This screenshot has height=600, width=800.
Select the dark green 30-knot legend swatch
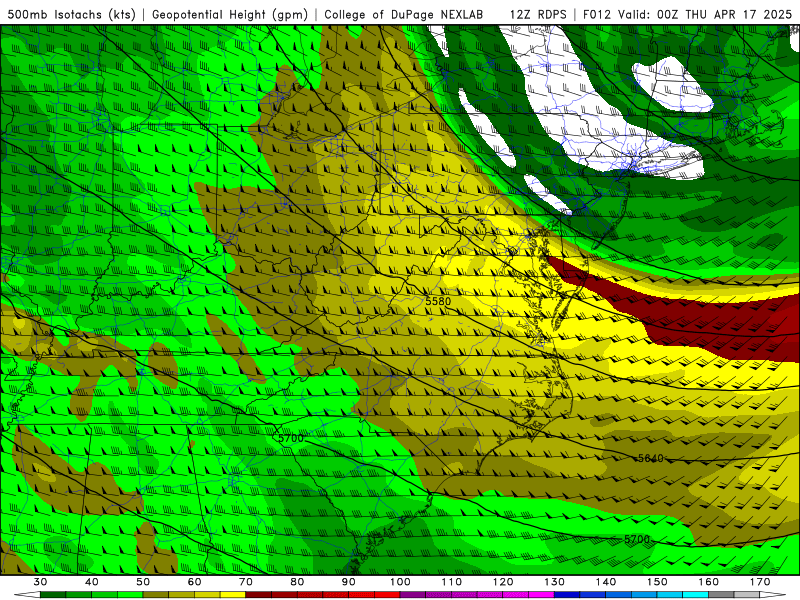(x=53, y=595)
